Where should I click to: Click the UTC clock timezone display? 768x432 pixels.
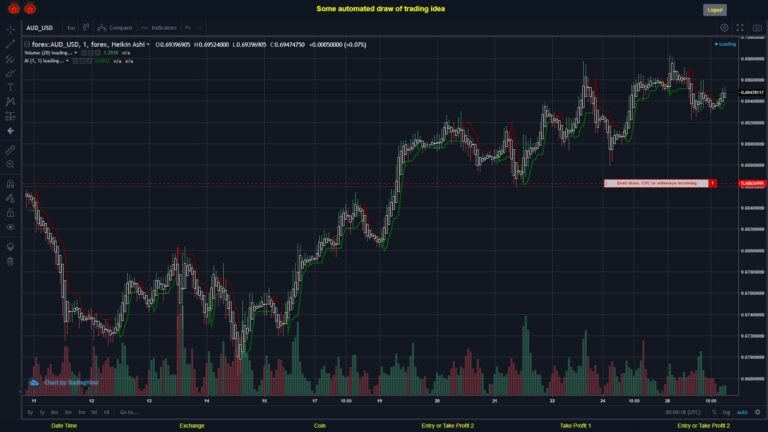coord(683,412)
